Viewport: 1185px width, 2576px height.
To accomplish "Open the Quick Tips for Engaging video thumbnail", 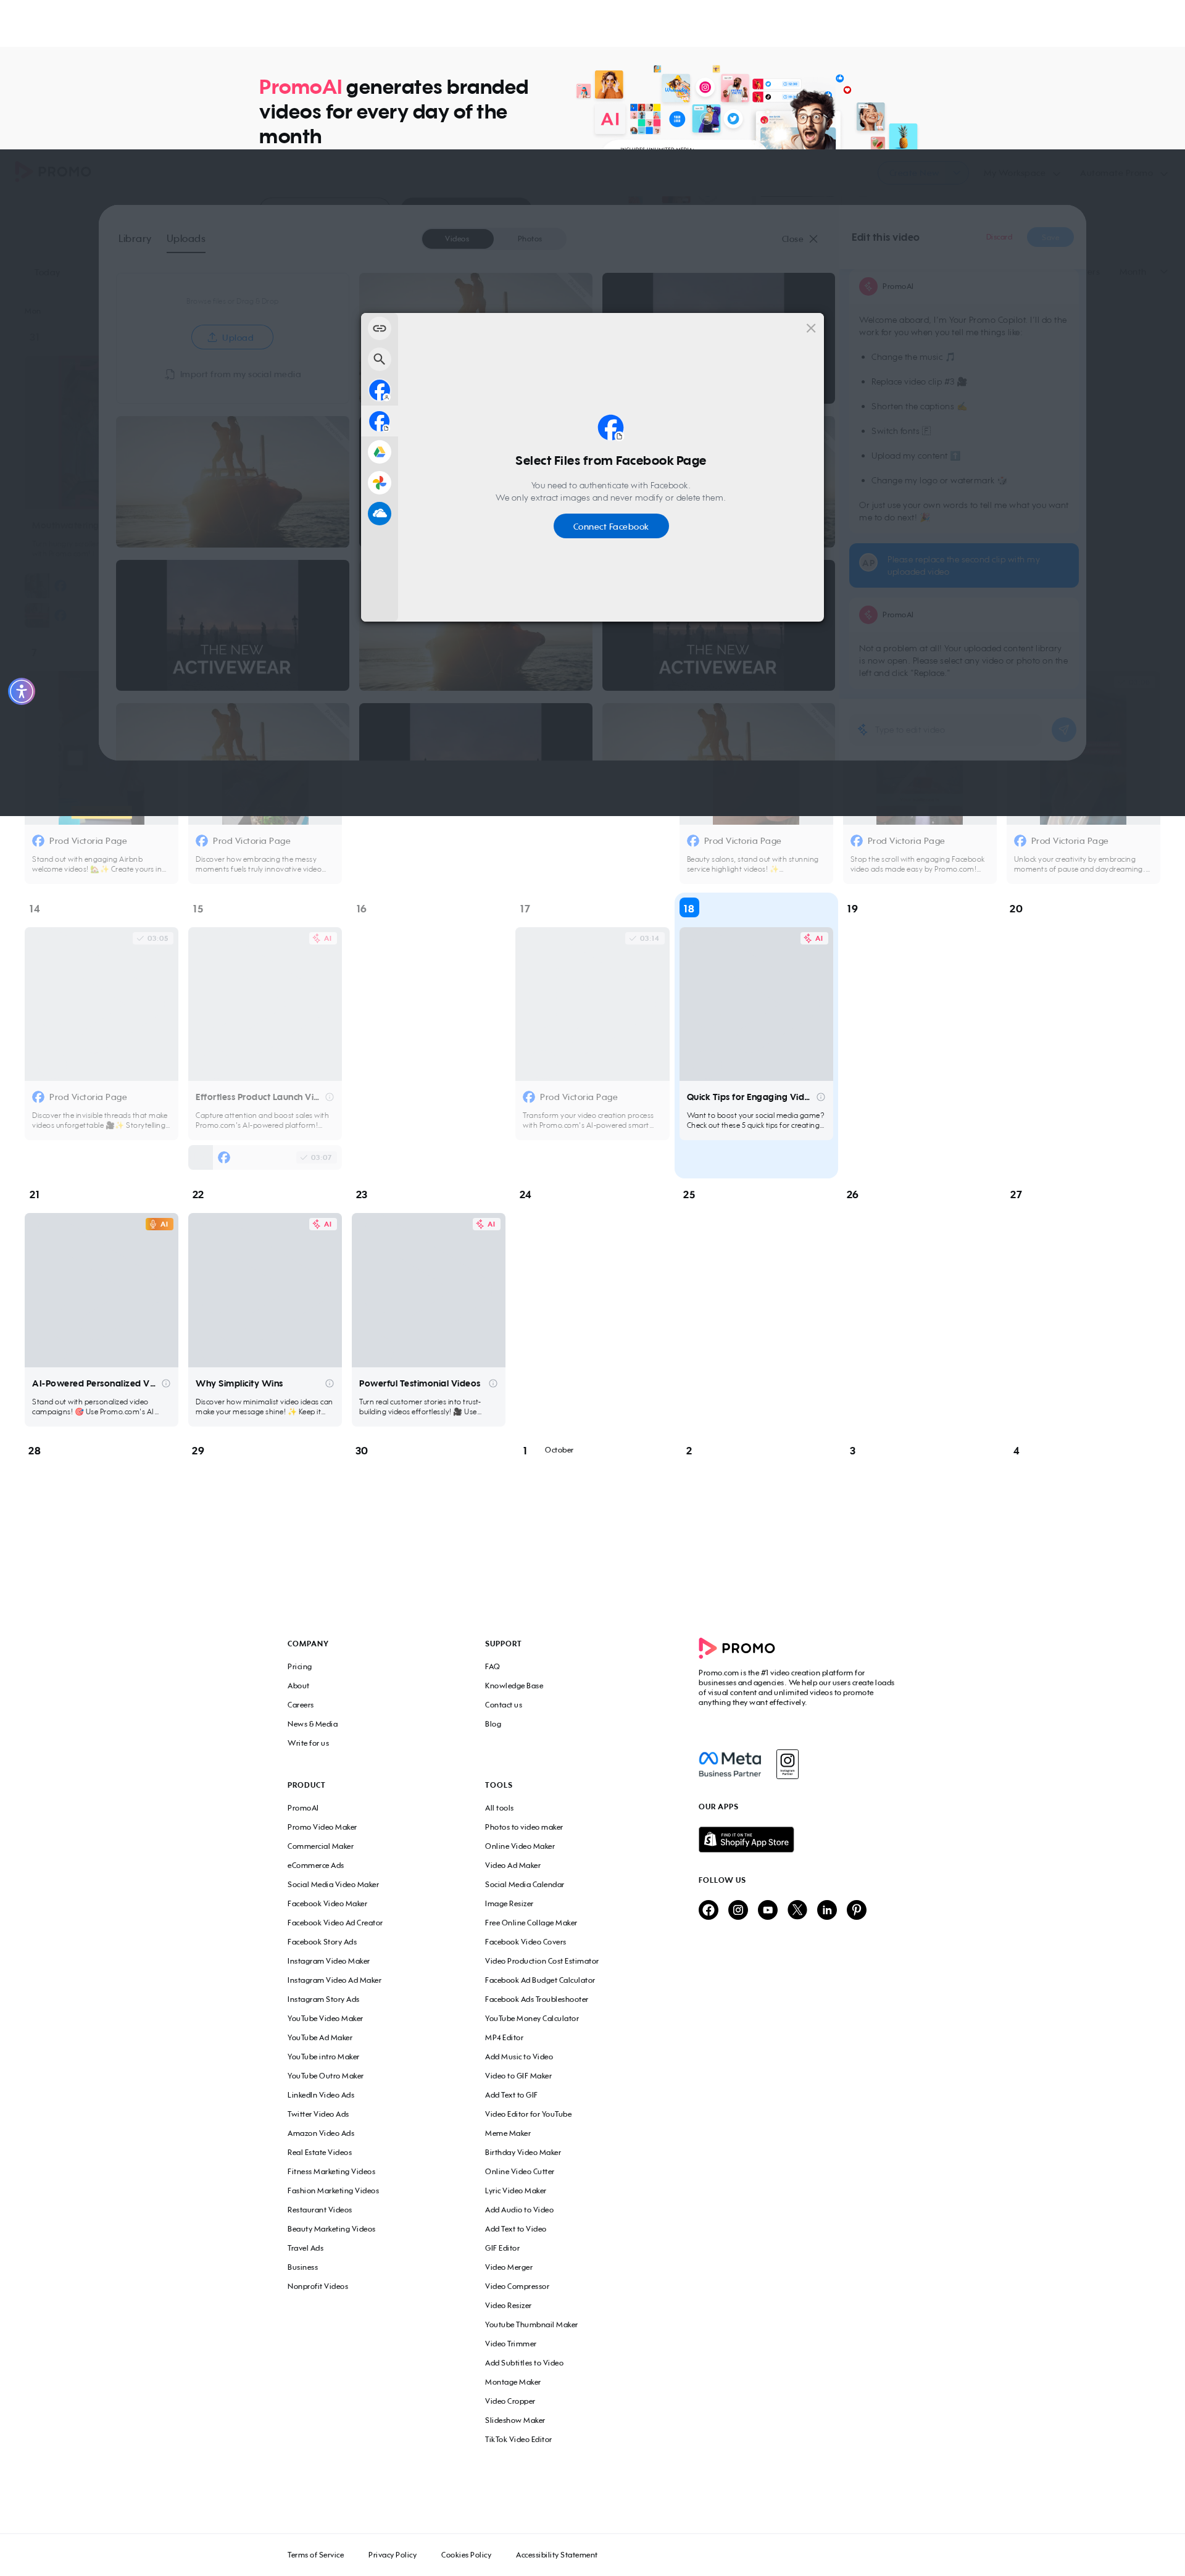I will click(756, 1004).
